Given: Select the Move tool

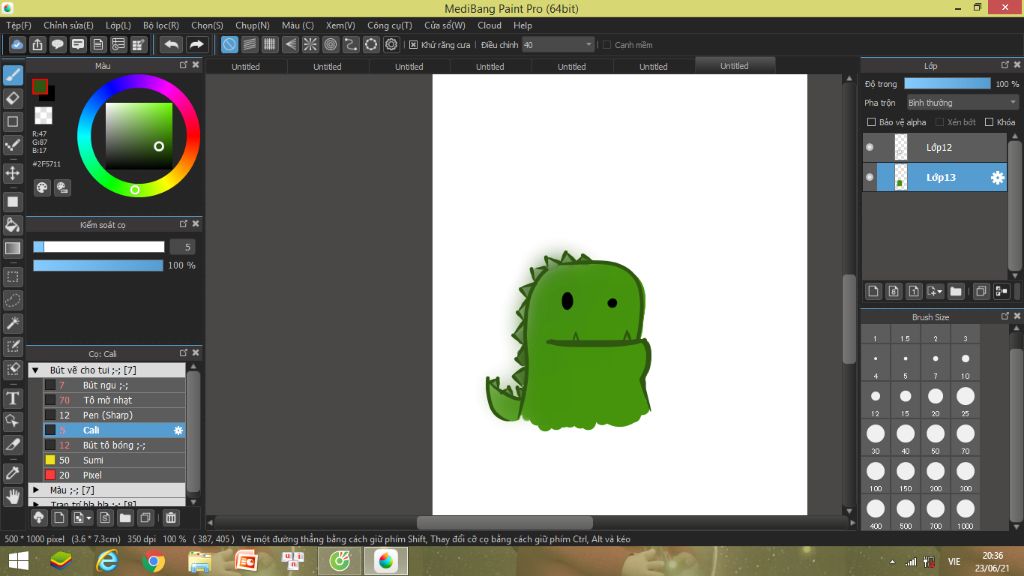Looking at the screenshot, I should (x=12, y=173).
